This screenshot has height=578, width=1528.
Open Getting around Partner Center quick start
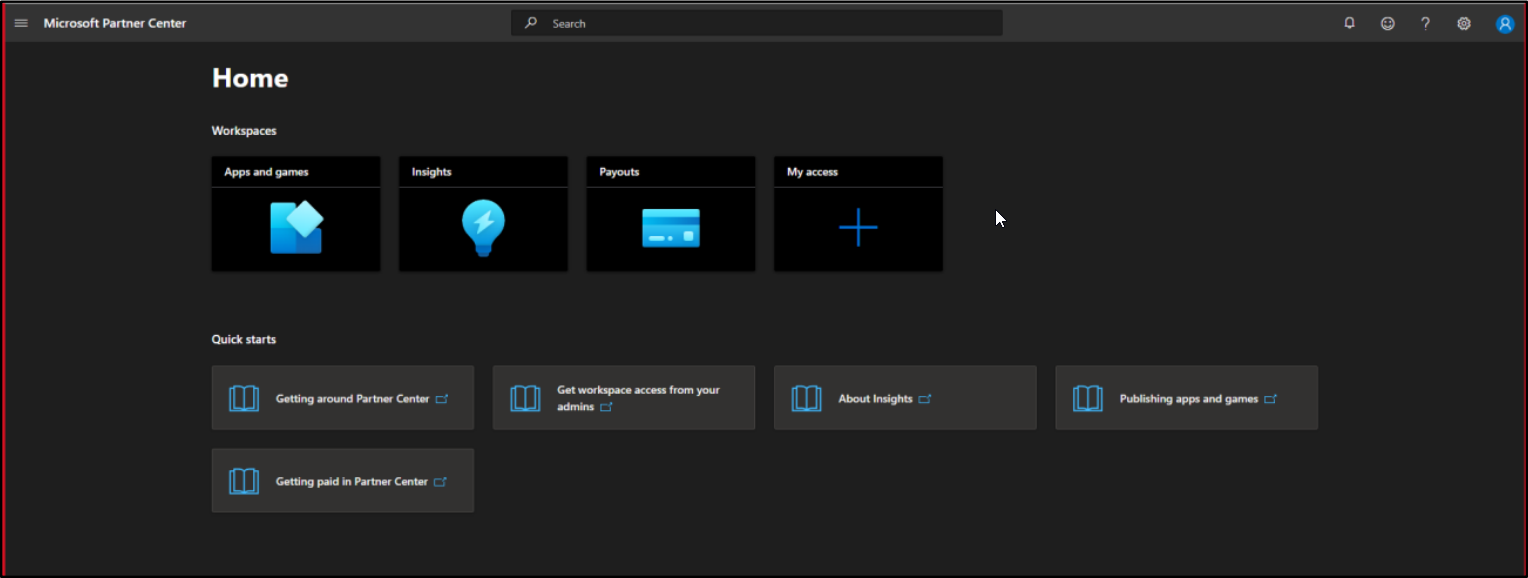[352, 399]
